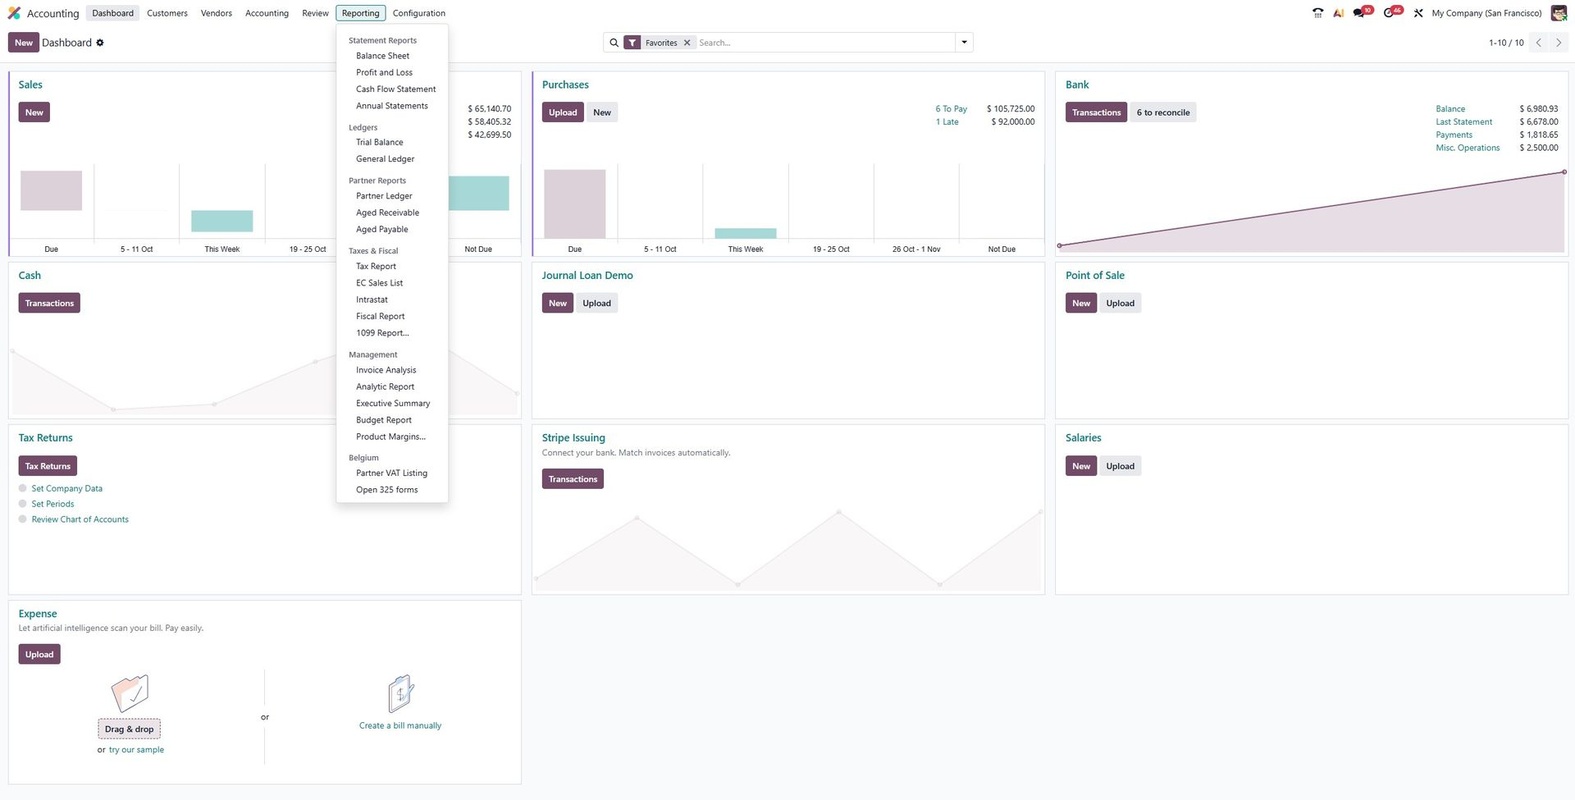Mark the Set Company Data step circle

23,489
